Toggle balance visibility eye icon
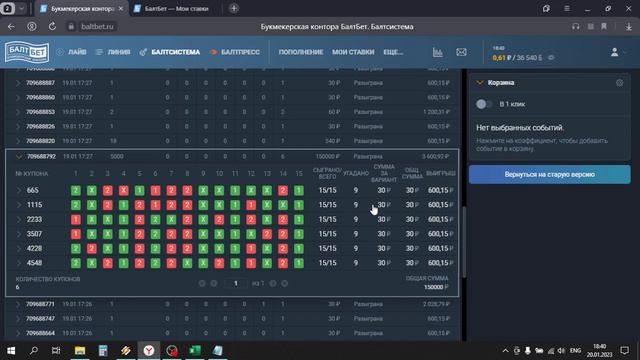The image size is (640, 360). tap(551, 58)
